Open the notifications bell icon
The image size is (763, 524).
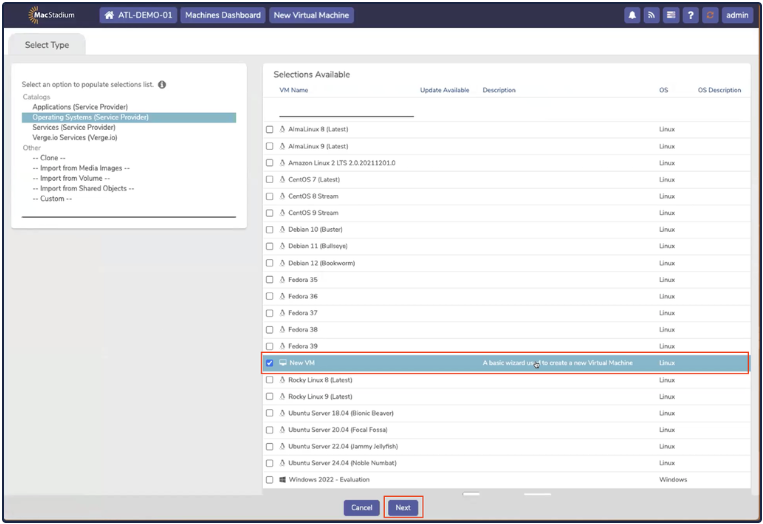point(633,15)
